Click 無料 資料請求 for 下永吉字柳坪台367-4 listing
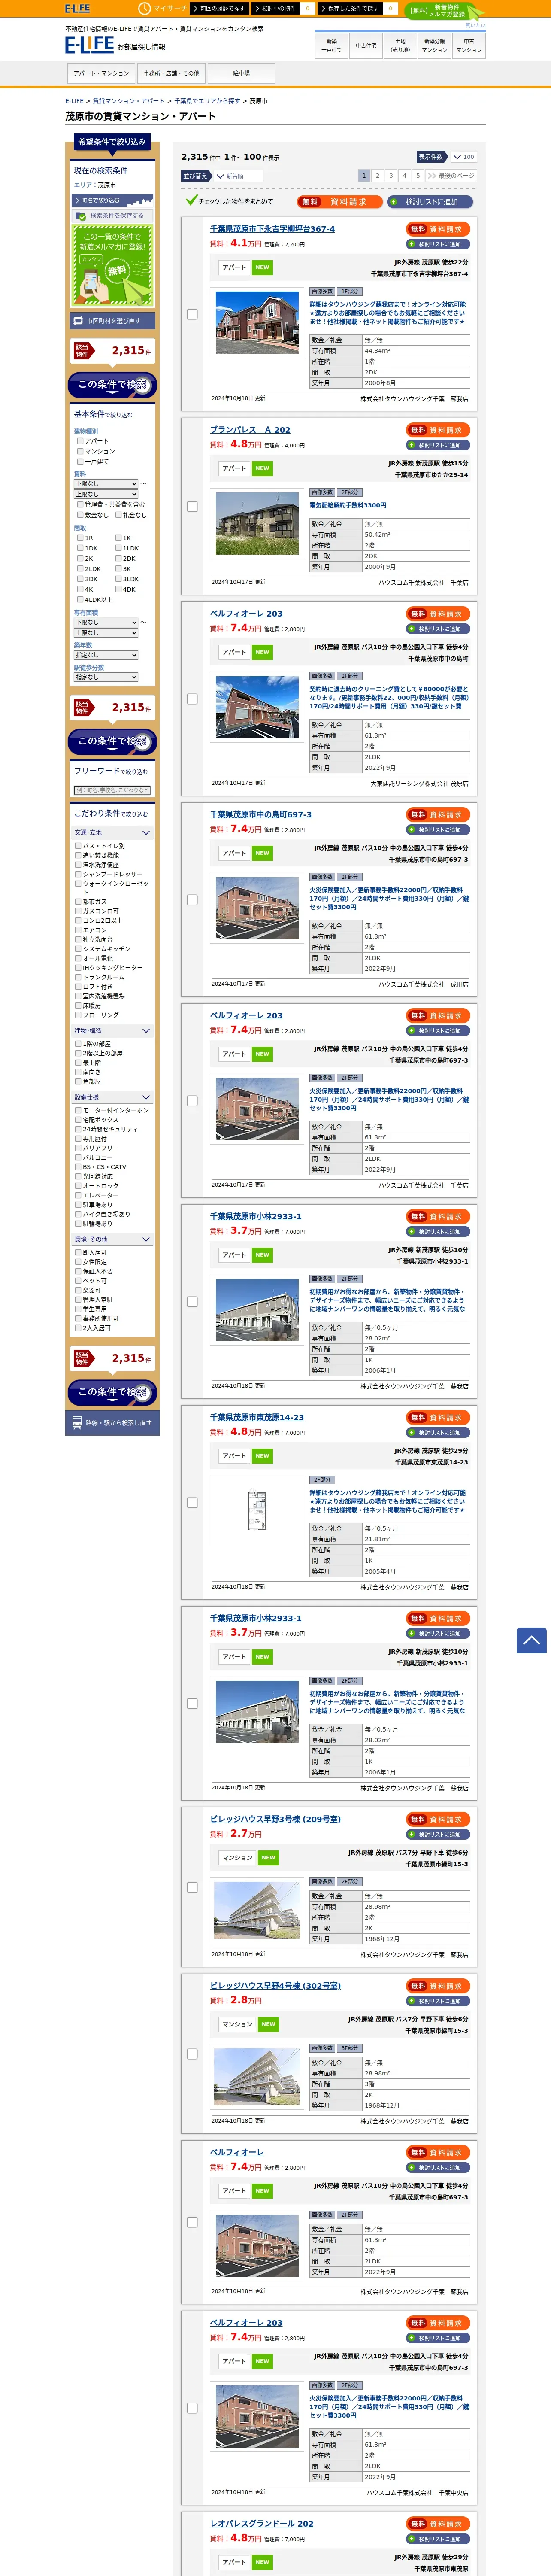Viewport: 551px width, 2576px height. tap(439, 229)
